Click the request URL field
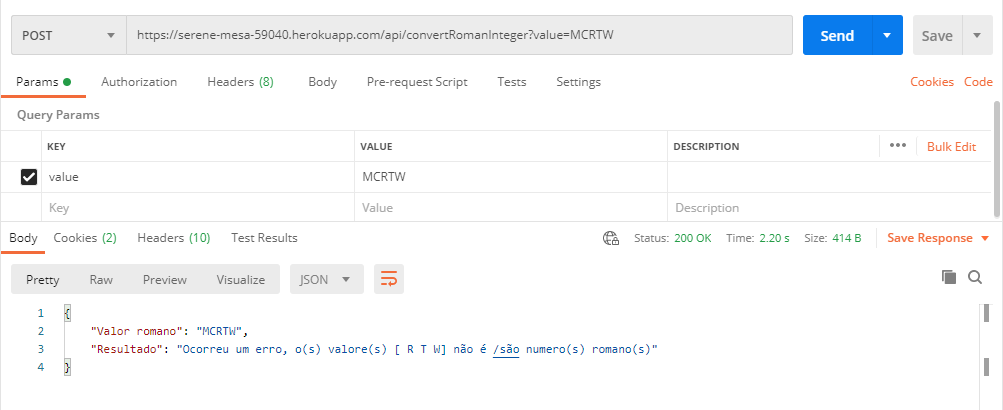 tap(460, 35)
